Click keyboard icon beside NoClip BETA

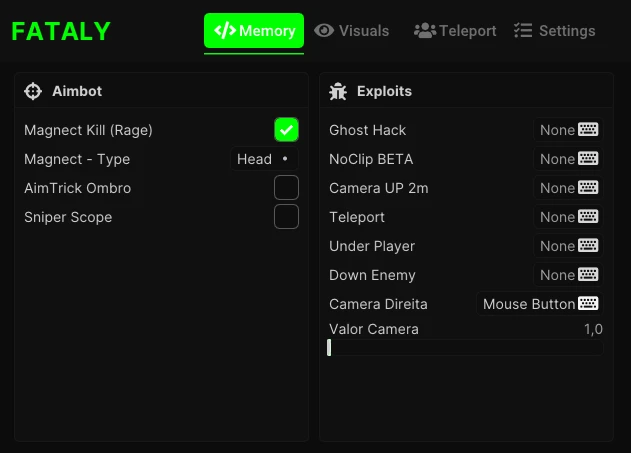[x=588, y=159]
